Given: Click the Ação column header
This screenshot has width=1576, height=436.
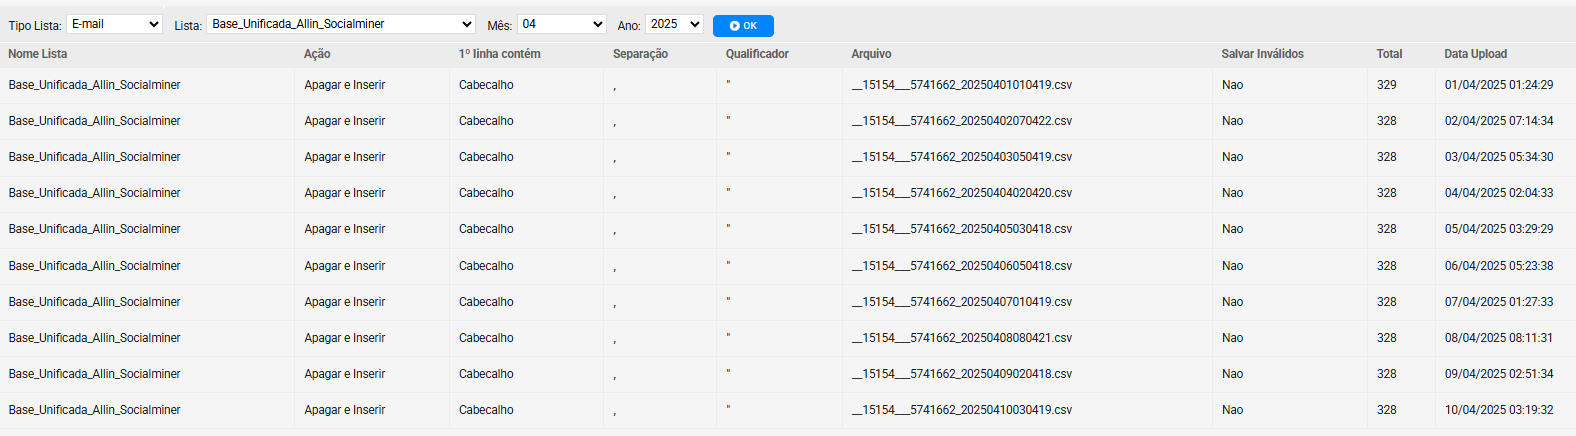Looking at the screenshot, I should (x=317, y=54).
